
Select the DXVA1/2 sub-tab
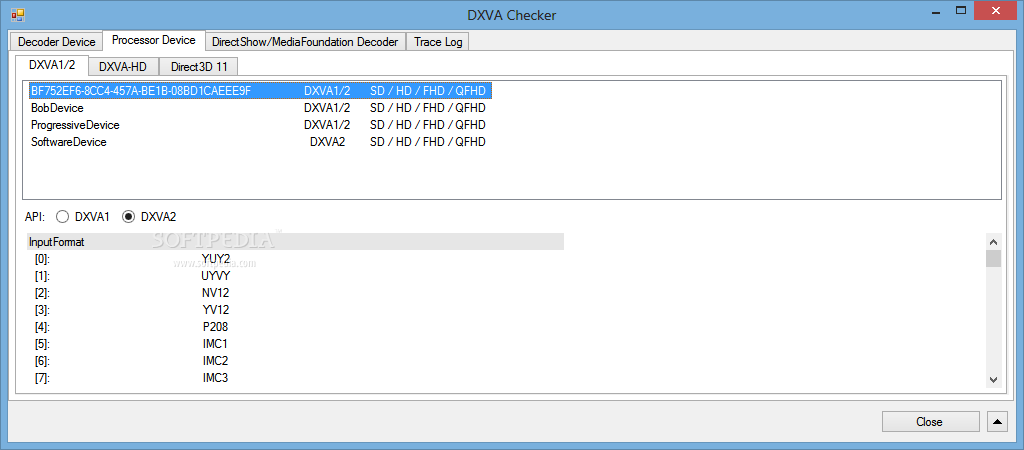[52, 65]
